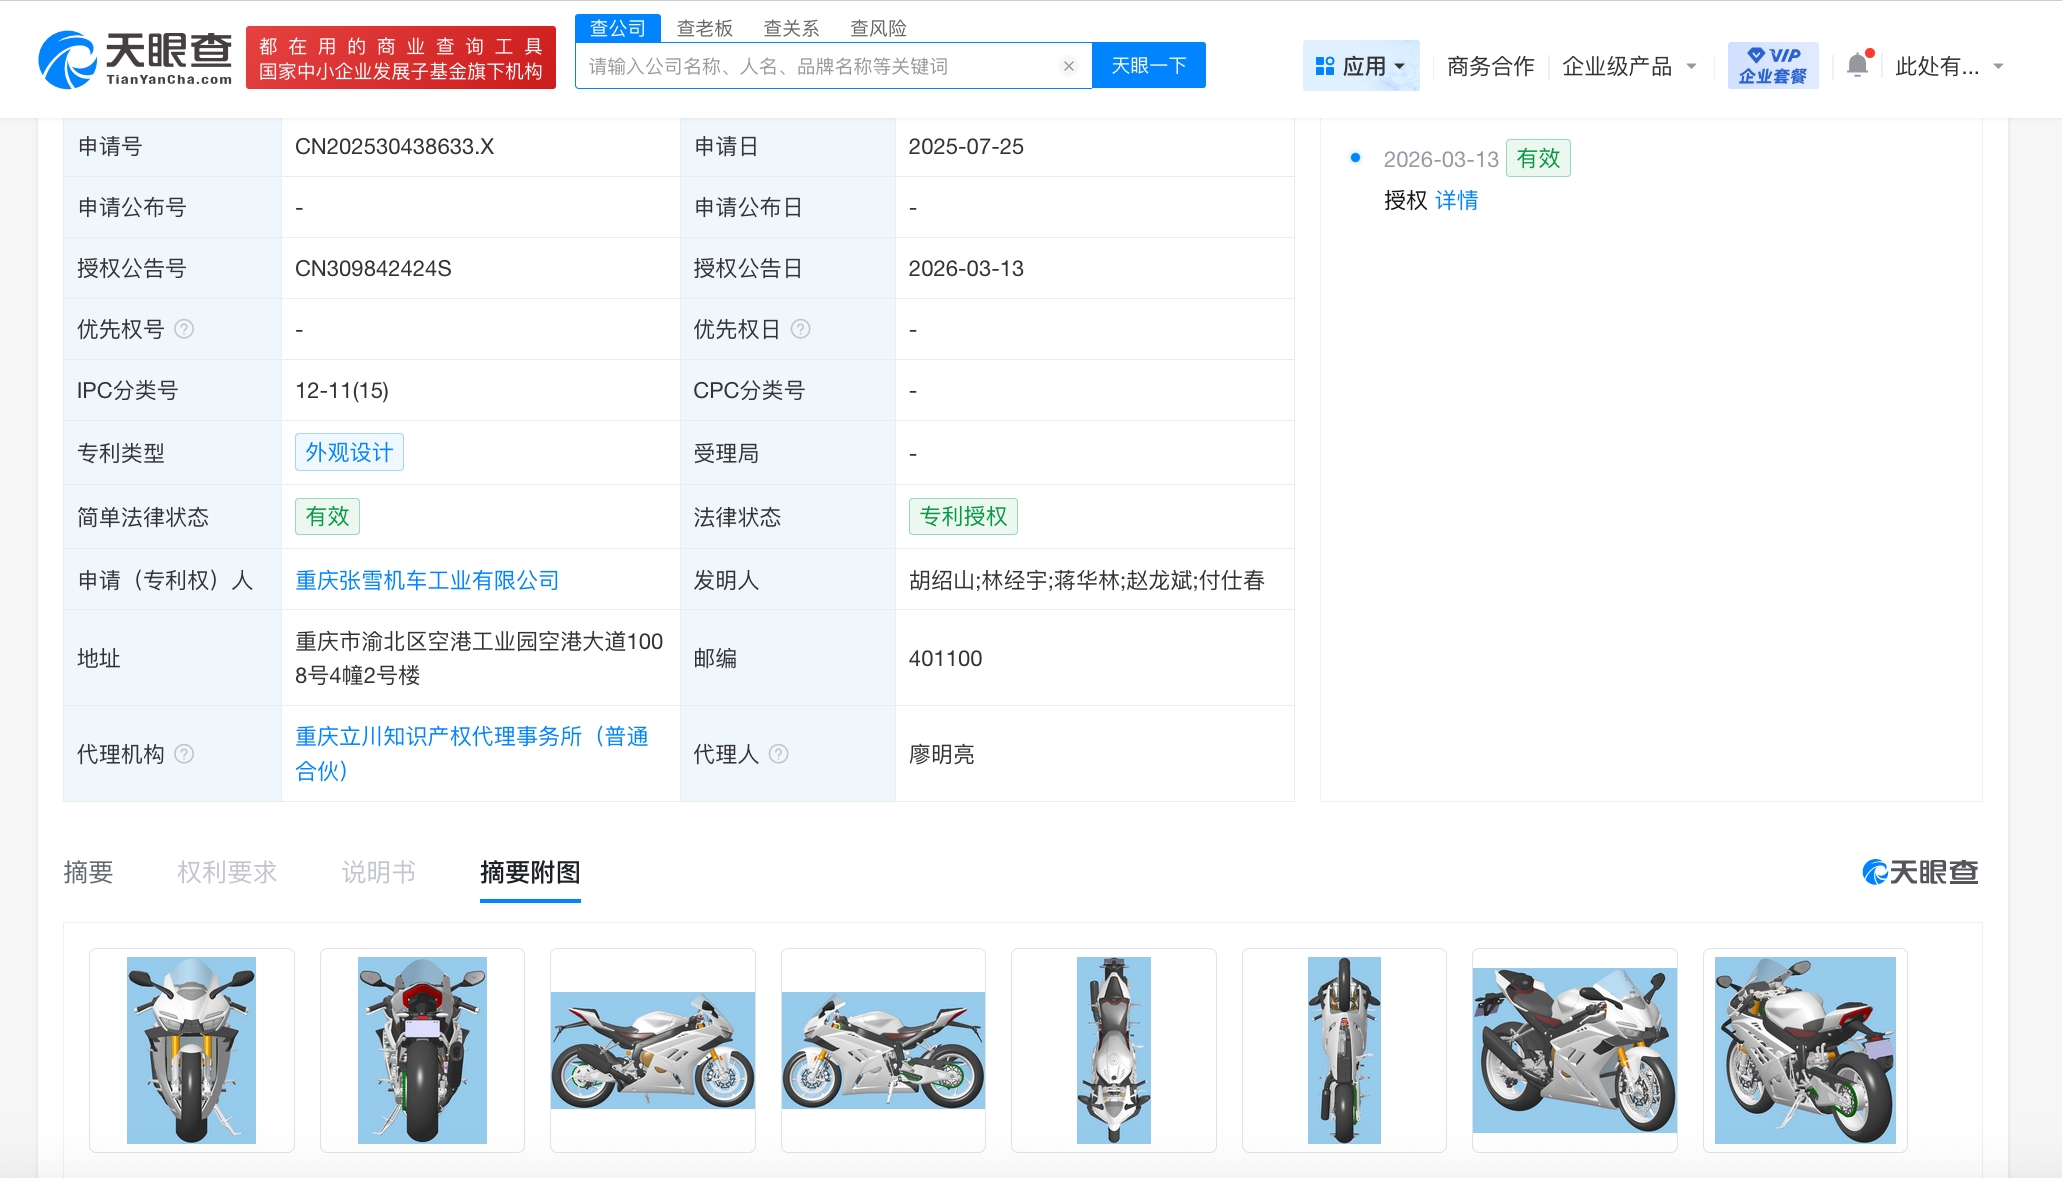Click the VIP企业套餐 icon
The height and width of the screenshot is (1178, 2062).
pyautogui.click(x=1772, y=63)
